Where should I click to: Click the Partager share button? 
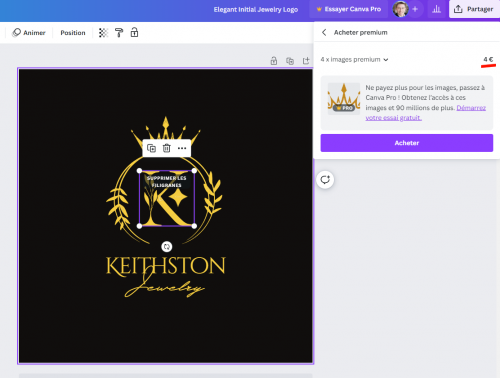coord(474,9)
